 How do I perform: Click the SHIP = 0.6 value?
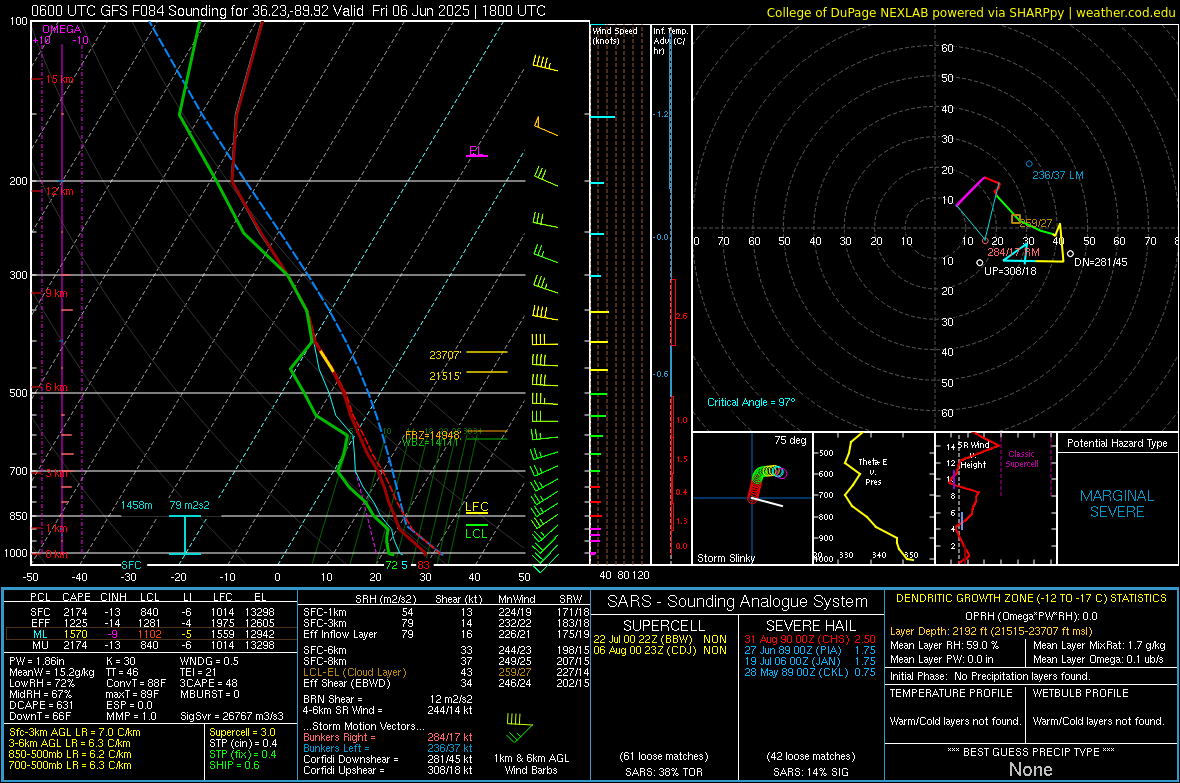[234, 765]
